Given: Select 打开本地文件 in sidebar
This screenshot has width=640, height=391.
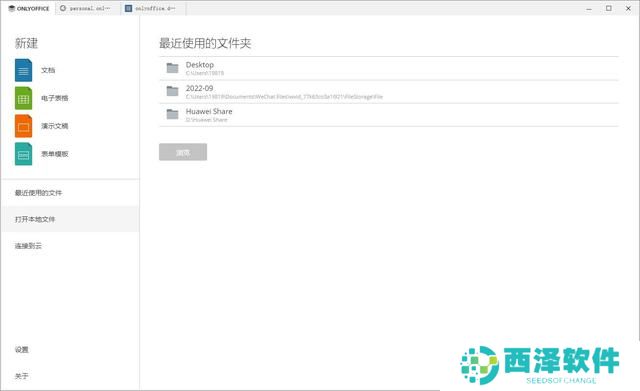Looking at the screenshot, I should [x=70, y=219].
